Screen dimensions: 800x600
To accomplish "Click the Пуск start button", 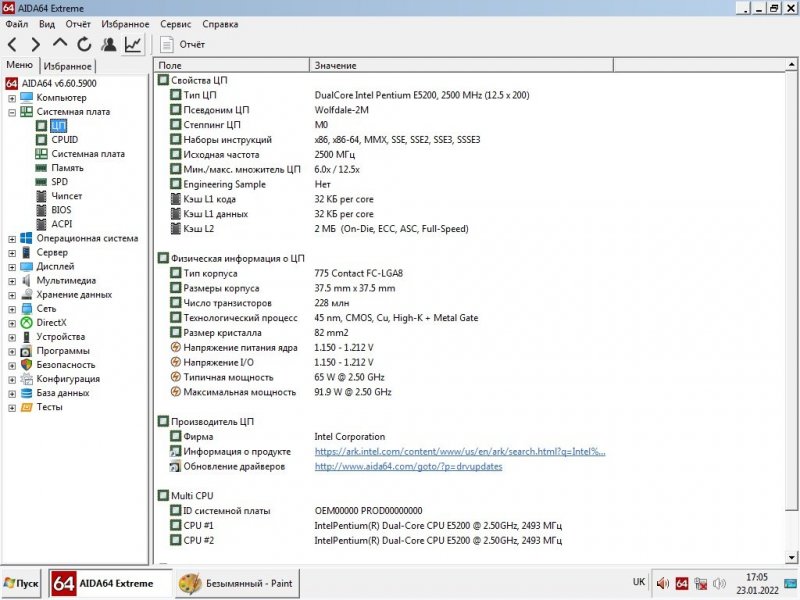I will click(x=22, y=583).
